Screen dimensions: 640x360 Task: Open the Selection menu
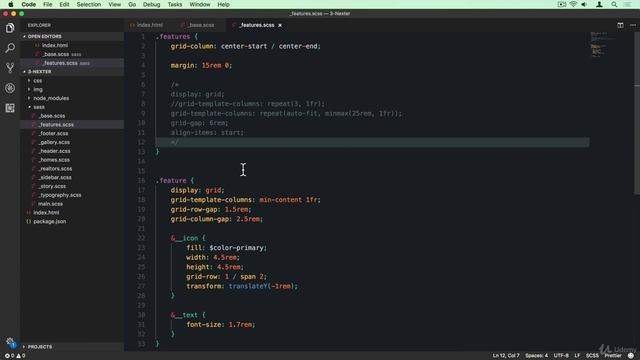[x=89, y=4]
